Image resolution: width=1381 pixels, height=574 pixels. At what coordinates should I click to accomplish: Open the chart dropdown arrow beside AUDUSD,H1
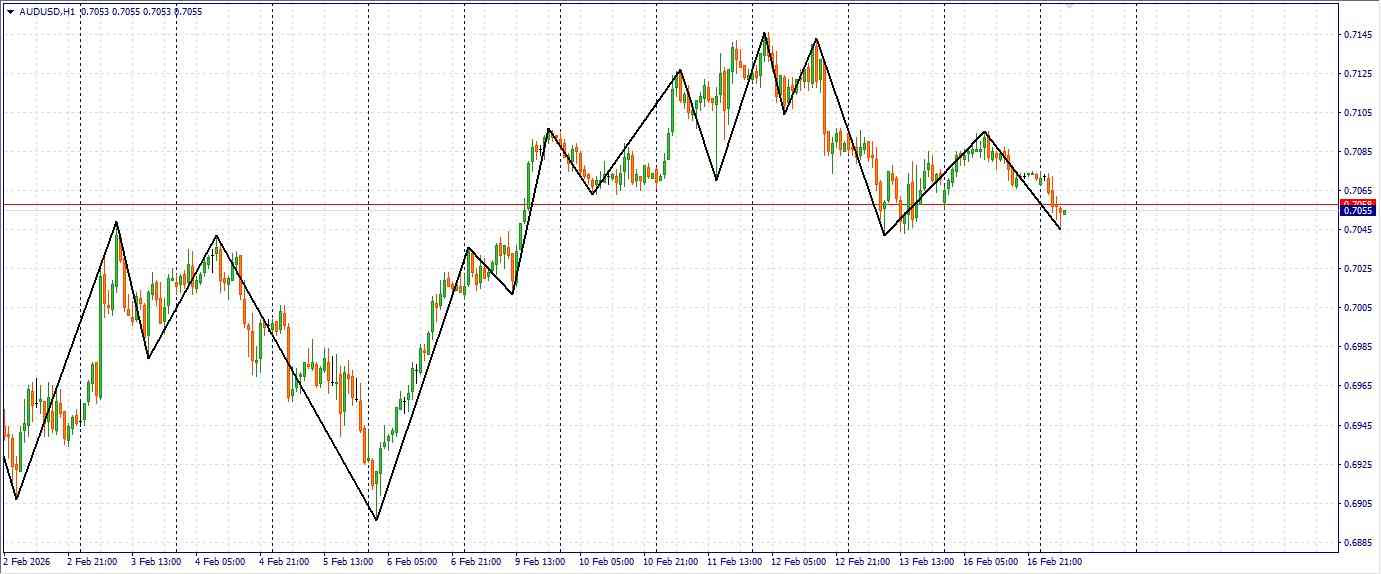coord(10,12)
